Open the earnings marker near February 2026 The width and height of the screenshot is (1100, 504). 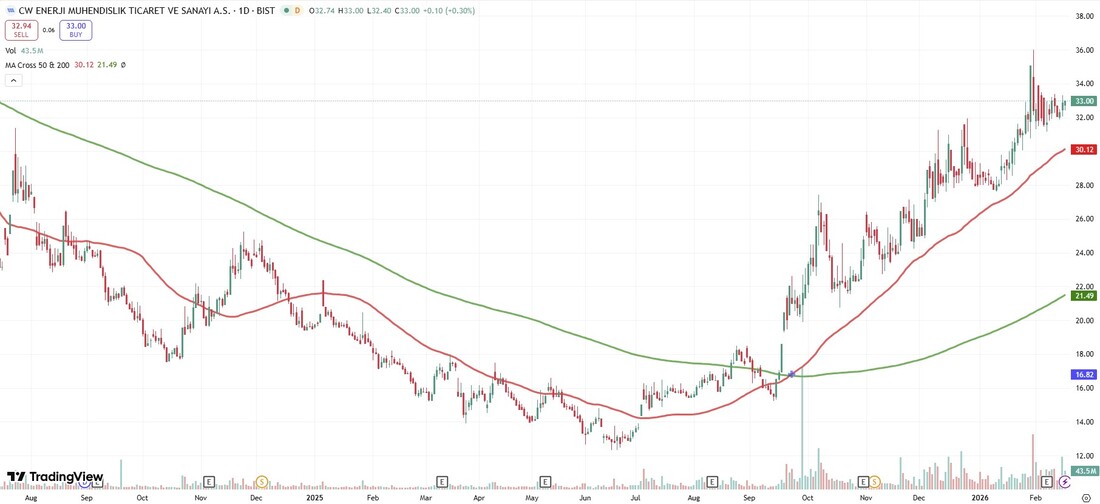1046,482
